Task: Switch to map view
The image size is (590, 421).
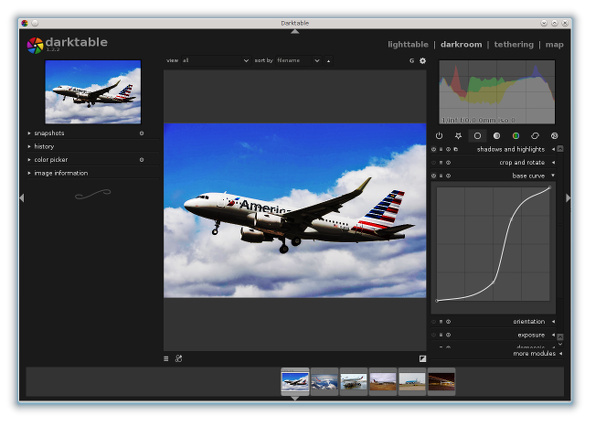Action: coord(554,44)
